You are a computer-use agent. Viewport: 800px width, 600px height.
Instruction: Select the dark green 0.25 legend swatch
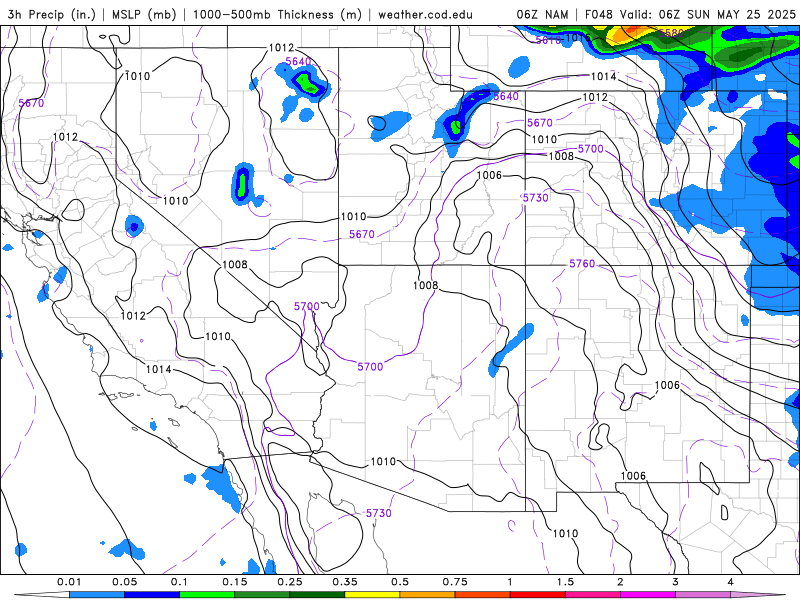pos(317,595)
